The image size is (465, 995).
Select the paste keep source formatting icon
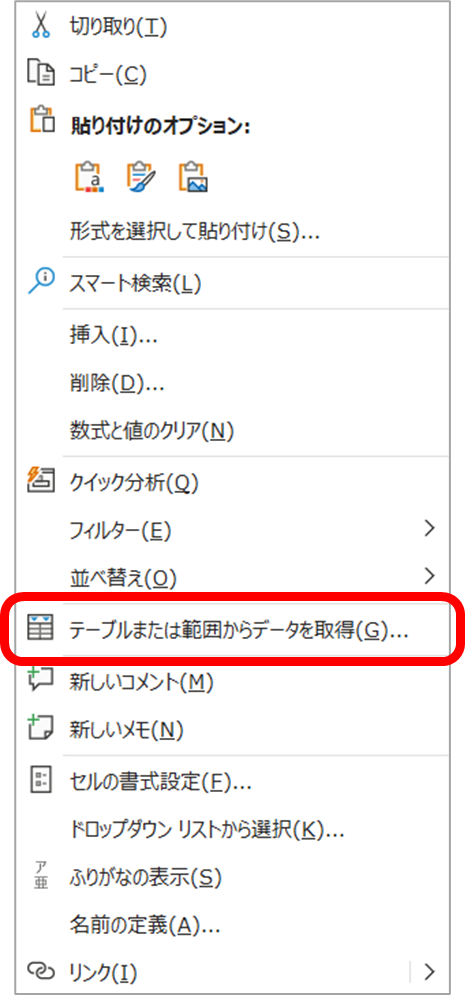pos(89,177)
